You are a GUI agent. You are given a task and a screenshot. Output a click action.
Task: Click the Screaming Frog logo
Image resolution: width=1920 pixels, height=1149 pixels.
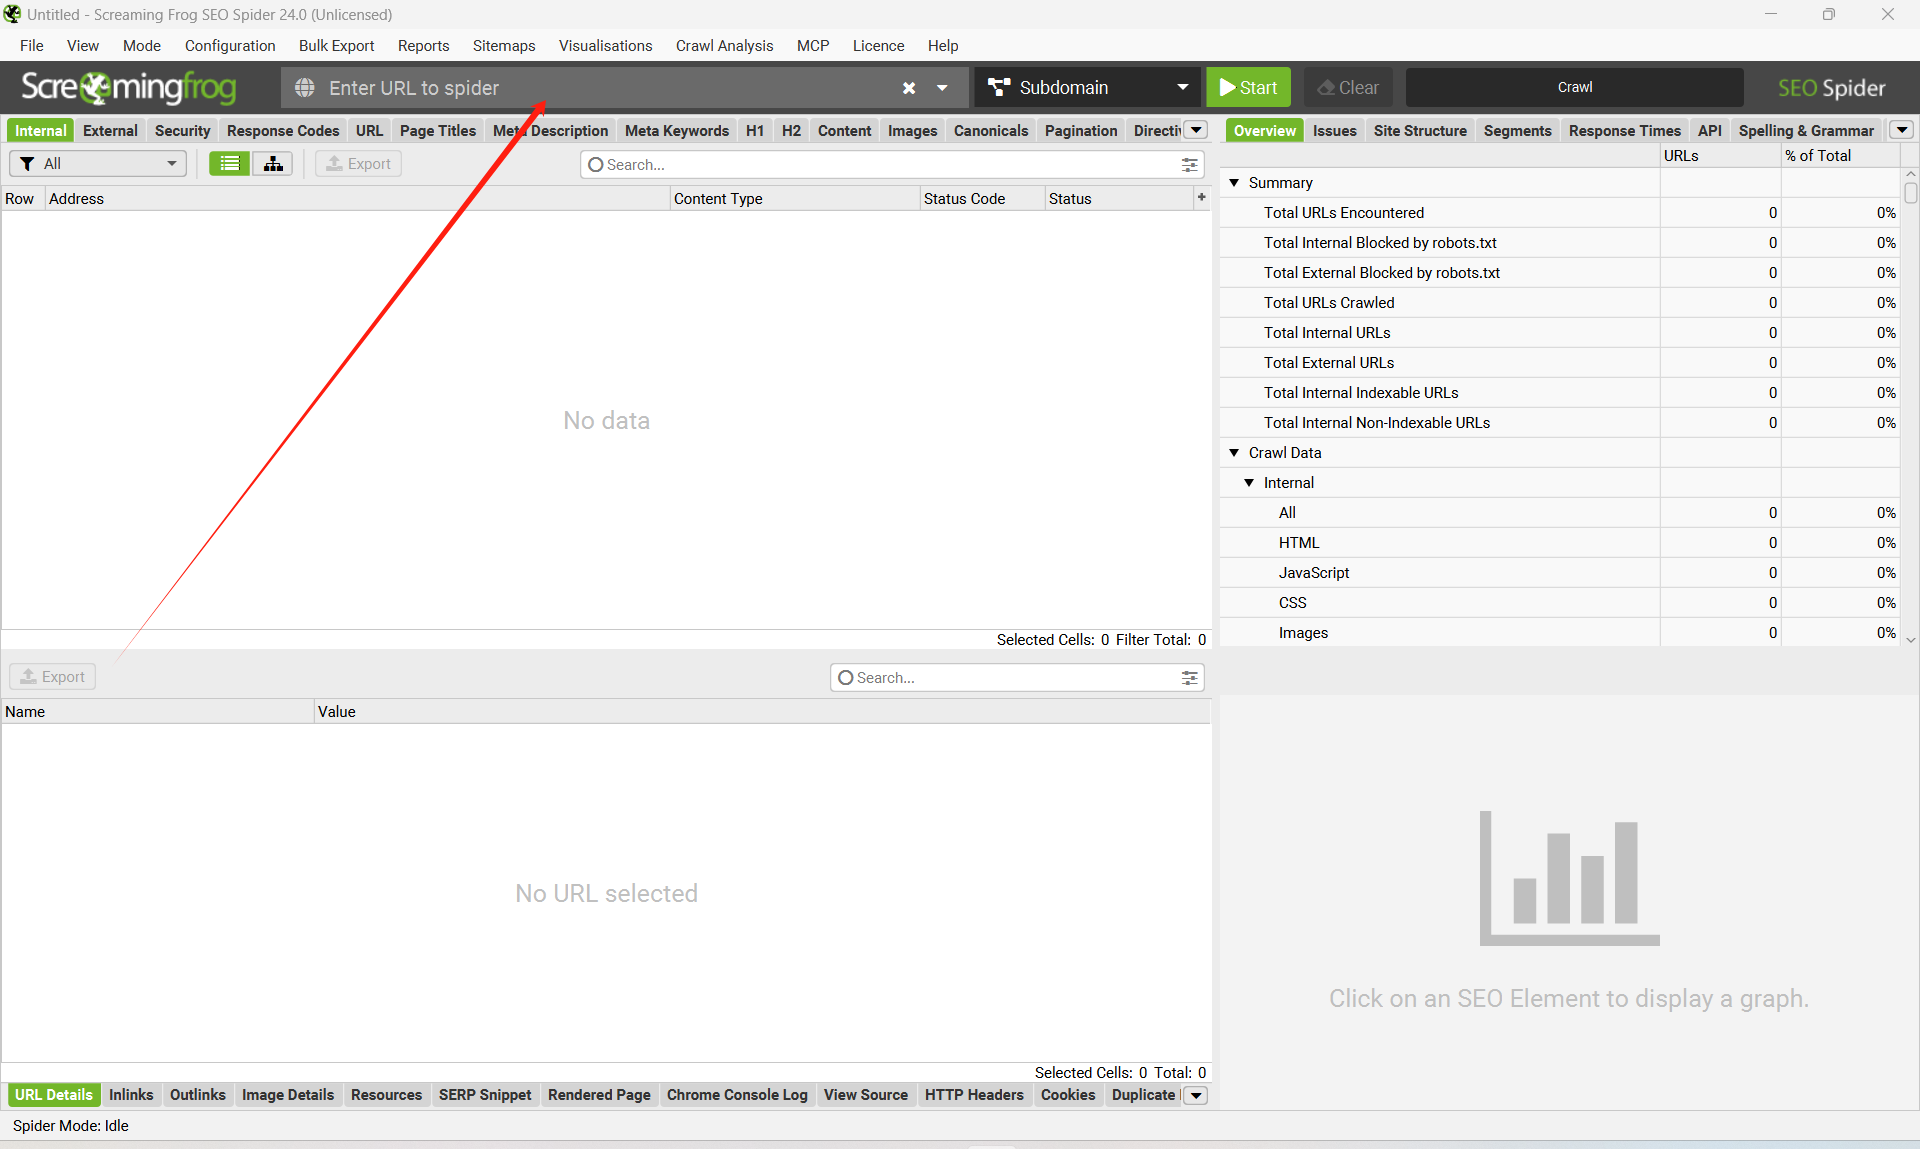(x=128, y=88)
